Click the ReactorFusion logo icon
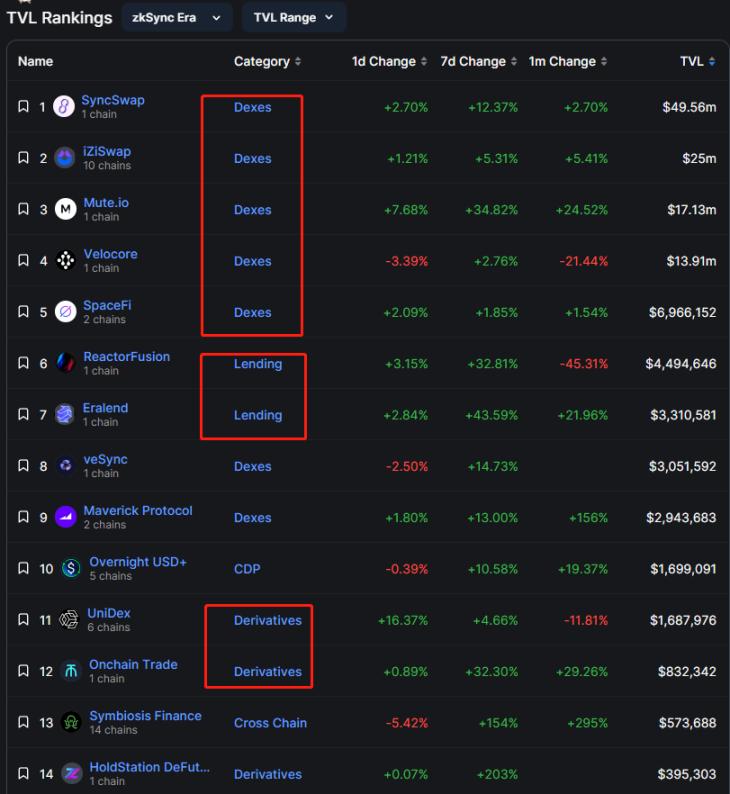This screenshot has width=730, height=794. (x=65, y=363)
